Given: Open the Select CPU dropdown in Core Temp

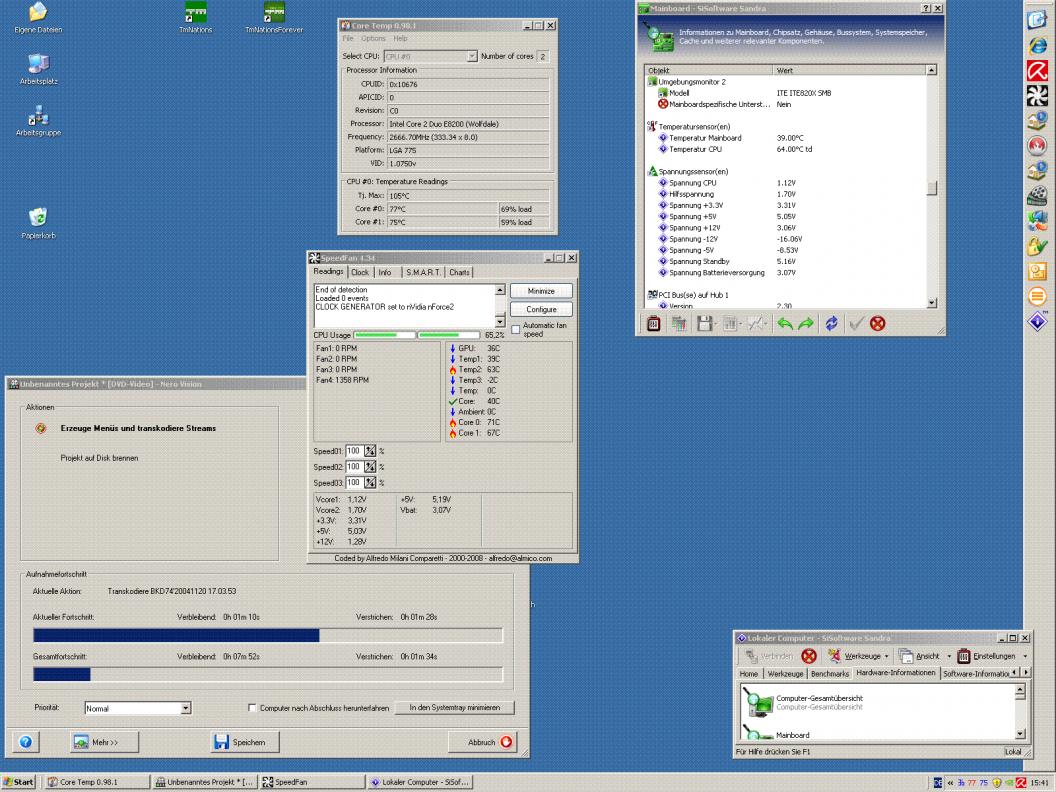Looking at the screenshot, I should pyautogui.click(x=471, y=57).
